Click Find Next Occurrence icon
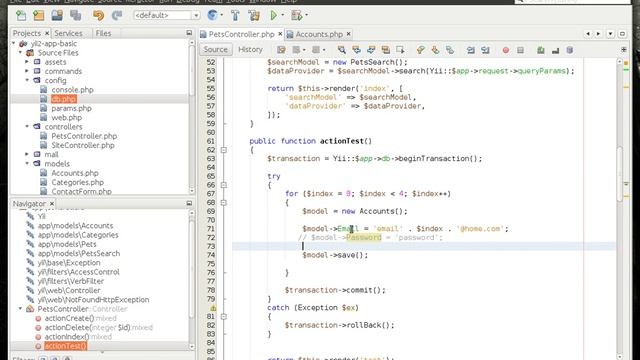Screen dimensions: 640x360 [x=371, y=50]
